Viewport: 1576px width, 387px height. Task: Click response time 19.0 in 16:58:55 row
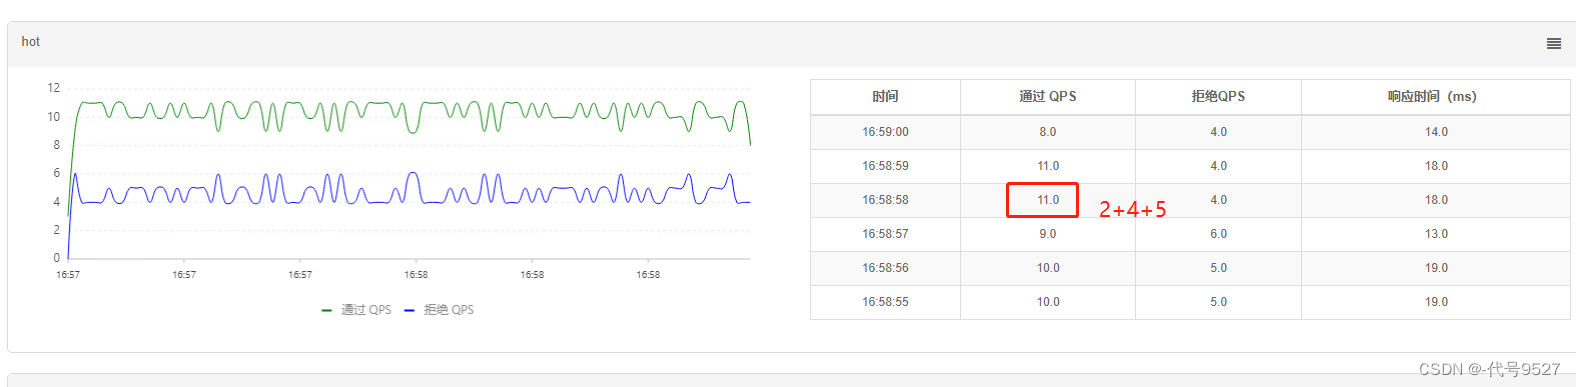coord(1436,302)
